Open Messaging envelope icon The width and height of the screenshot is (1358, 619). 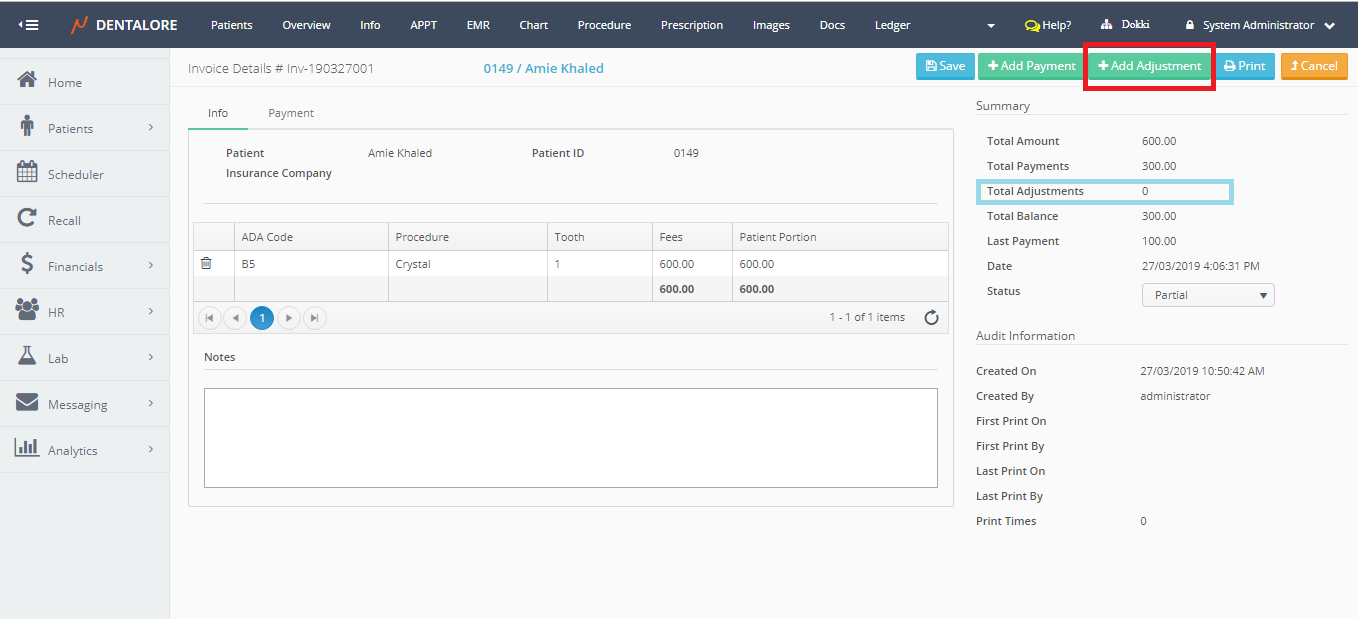(28, 403)
